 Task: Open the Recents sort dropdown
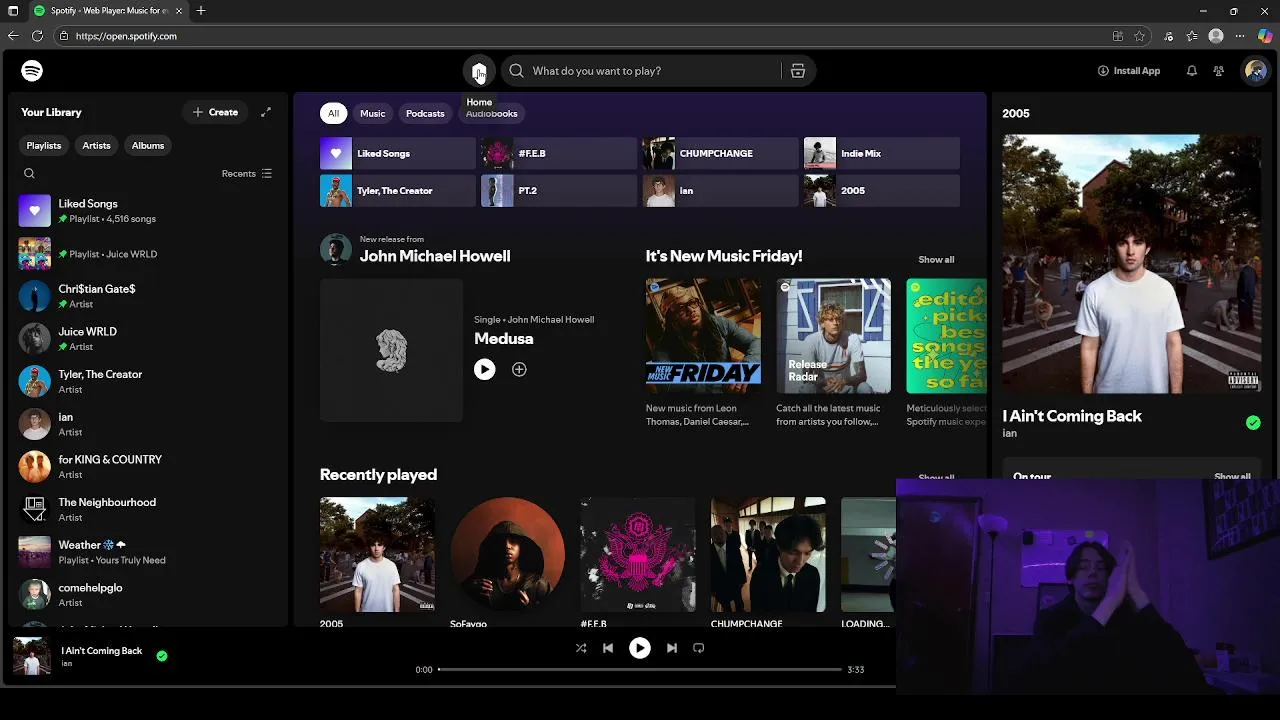[x=246, y=174]
